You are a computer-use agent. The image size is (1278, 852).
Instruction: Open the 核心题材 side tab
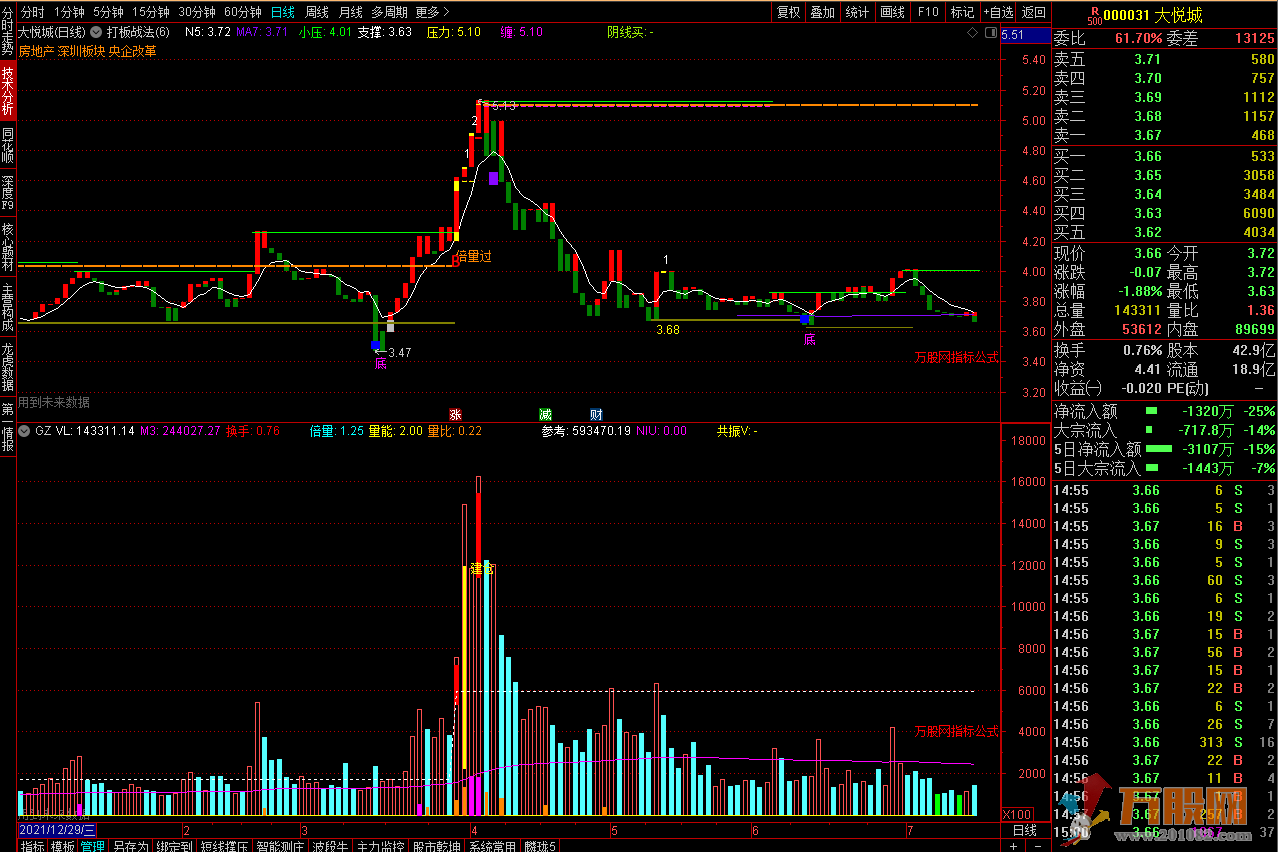(8, 248)
